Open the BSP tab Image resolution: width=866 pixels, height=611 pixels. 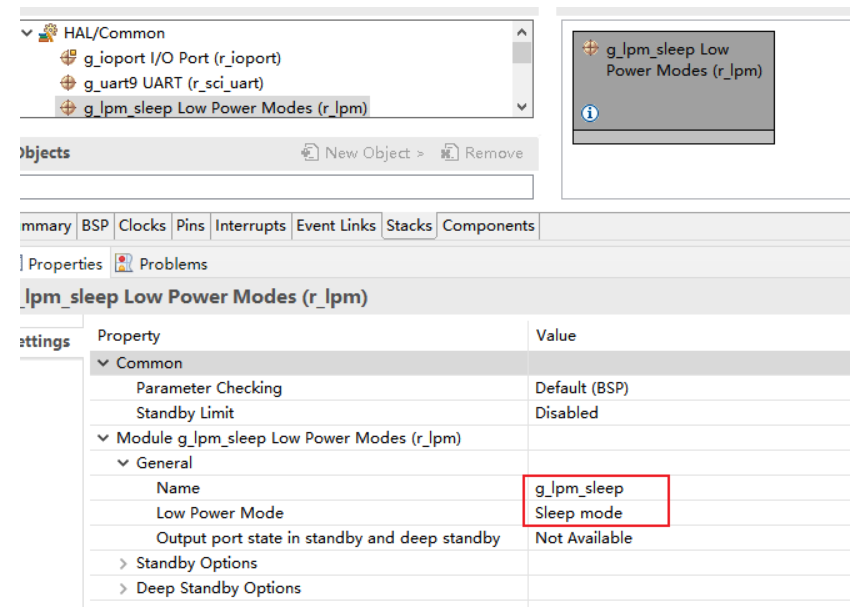click(95, 226)
